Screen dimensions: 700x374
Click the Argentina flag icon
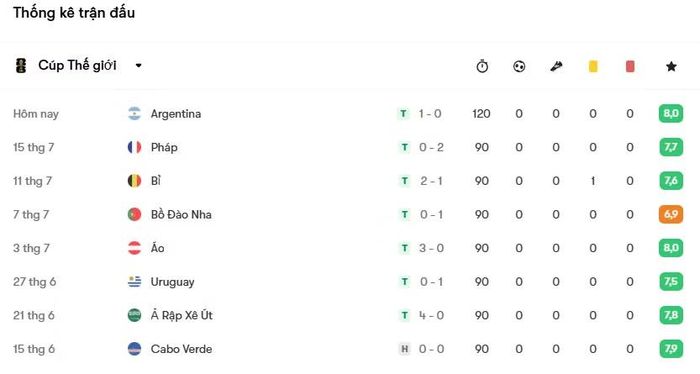[x=134, y=114]
